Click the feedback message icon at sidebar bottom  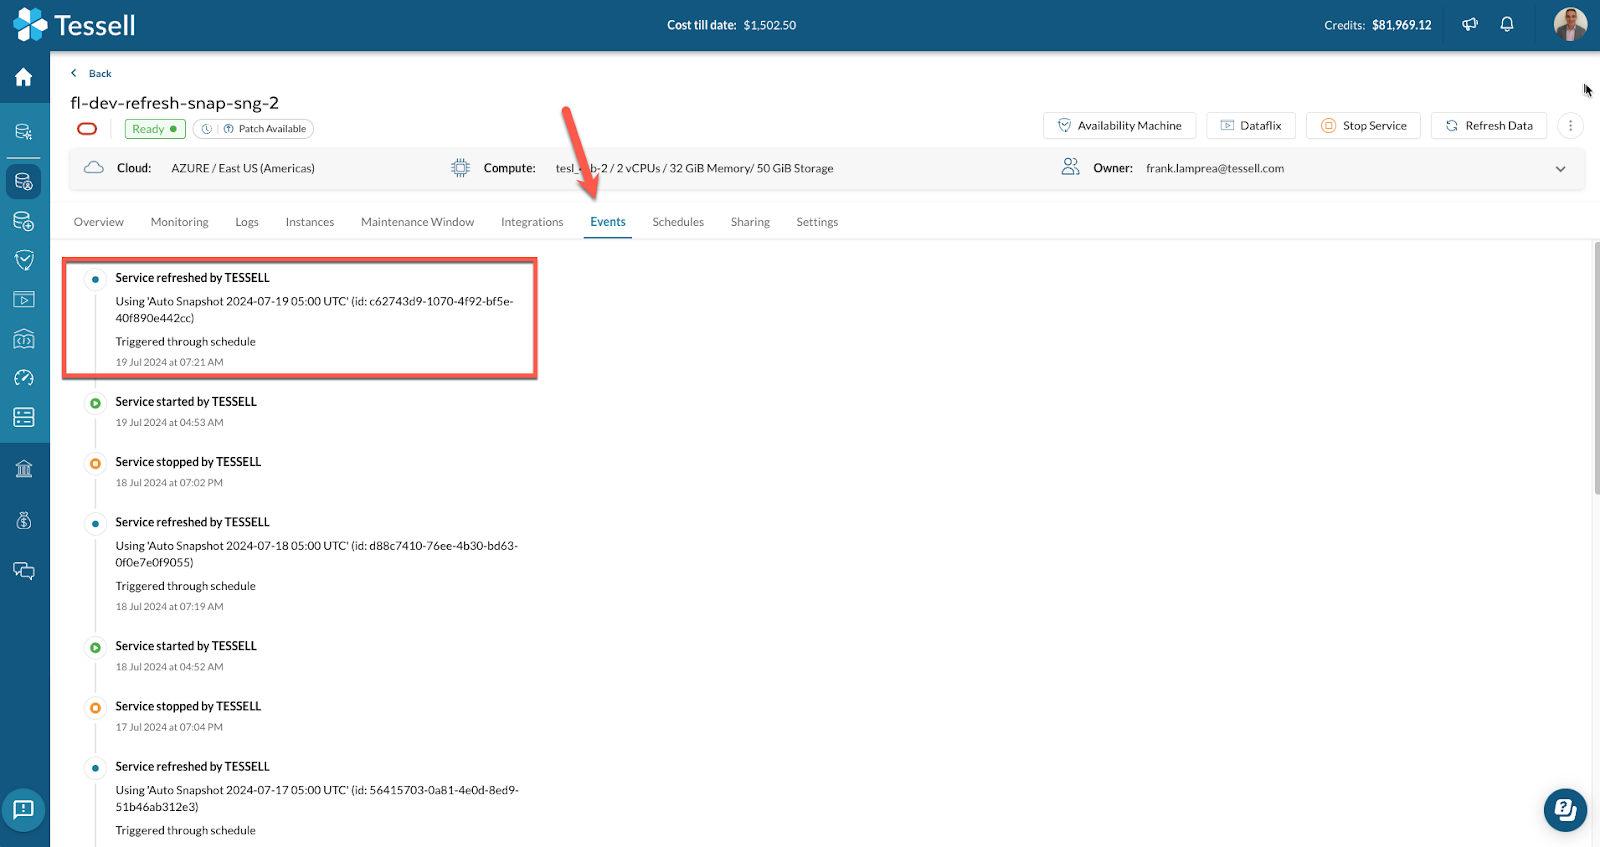24,809
